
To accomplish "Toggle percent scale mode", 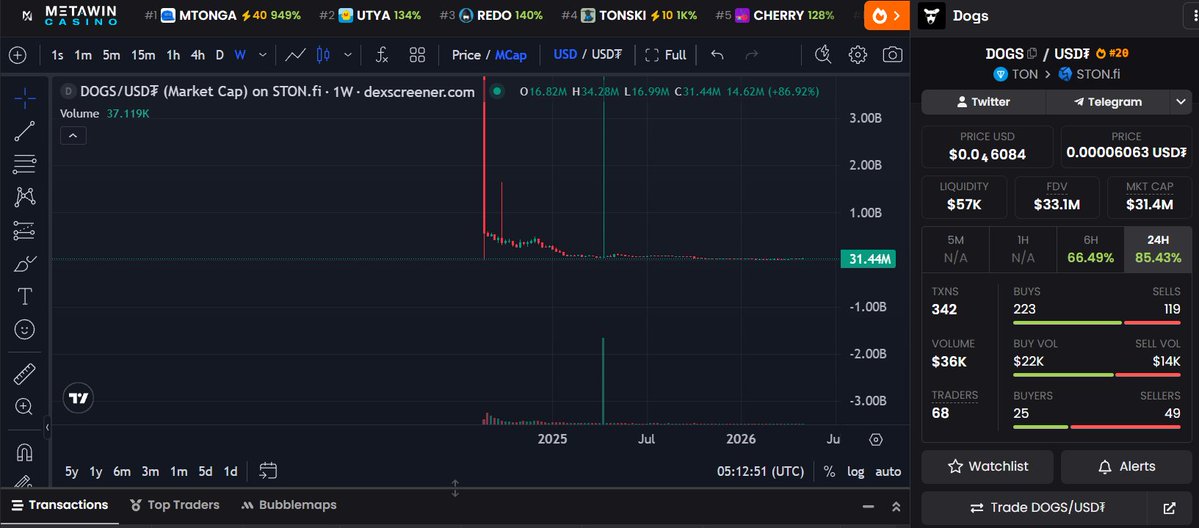I will [x=830, y=471].
